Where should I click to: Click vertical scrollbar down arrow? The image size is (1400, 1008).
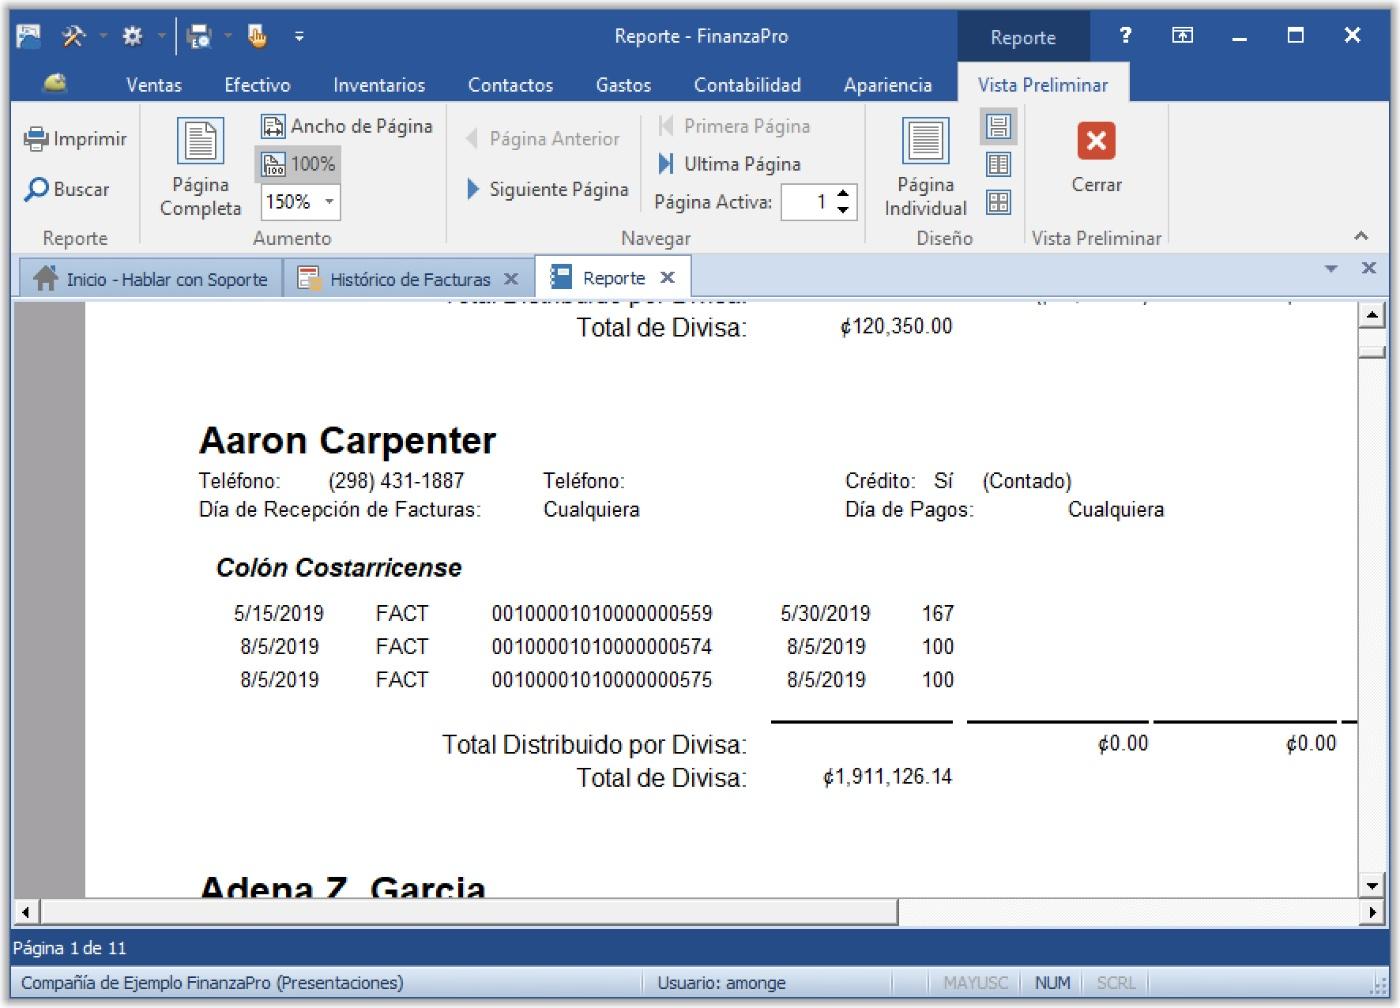[x=1372, y=886]
